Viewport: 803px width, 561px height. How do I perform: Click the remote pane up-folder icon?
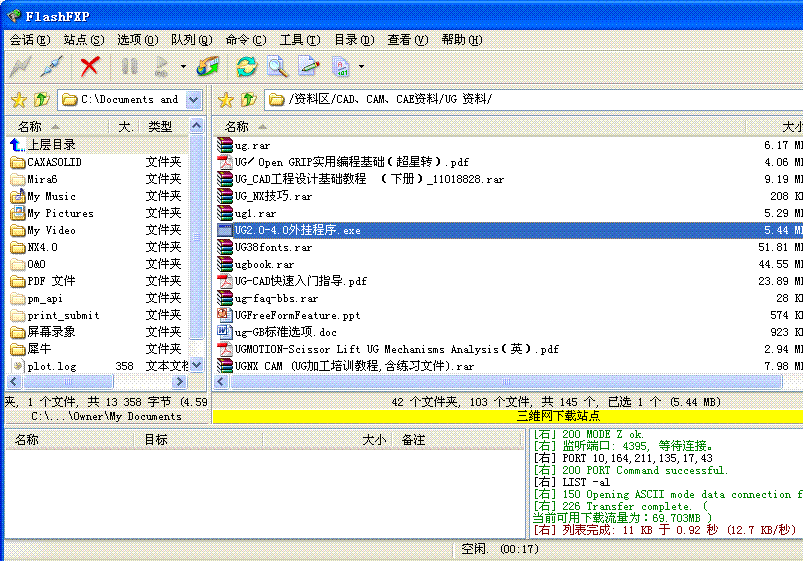click(248, 99)
